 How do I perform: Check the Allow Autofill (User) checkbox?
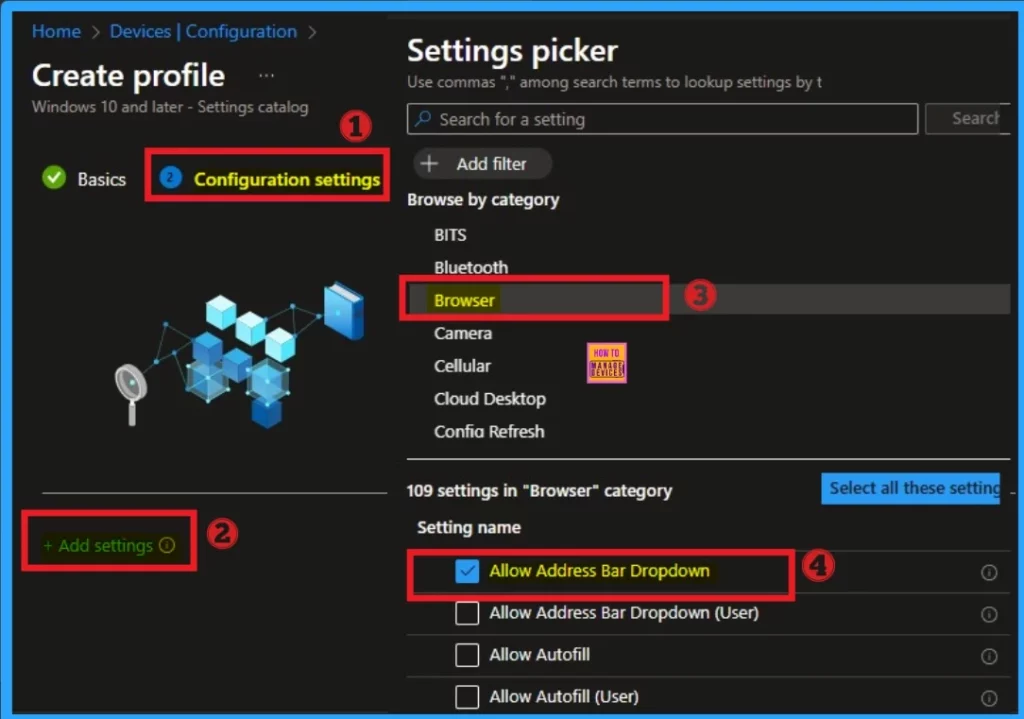click(466, 697)
